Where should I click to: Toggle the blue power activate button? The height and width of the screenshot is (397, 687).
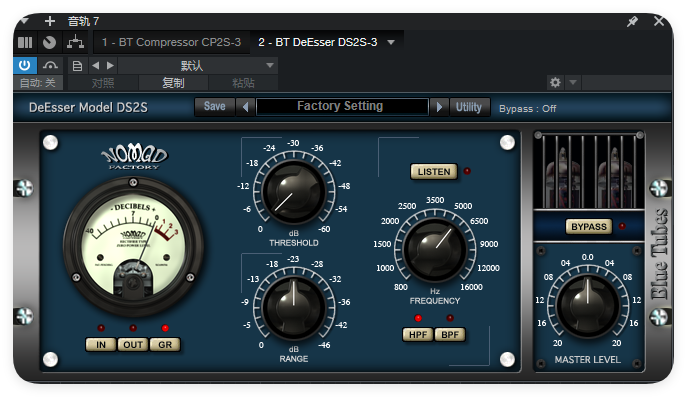[x=25, y=66]
